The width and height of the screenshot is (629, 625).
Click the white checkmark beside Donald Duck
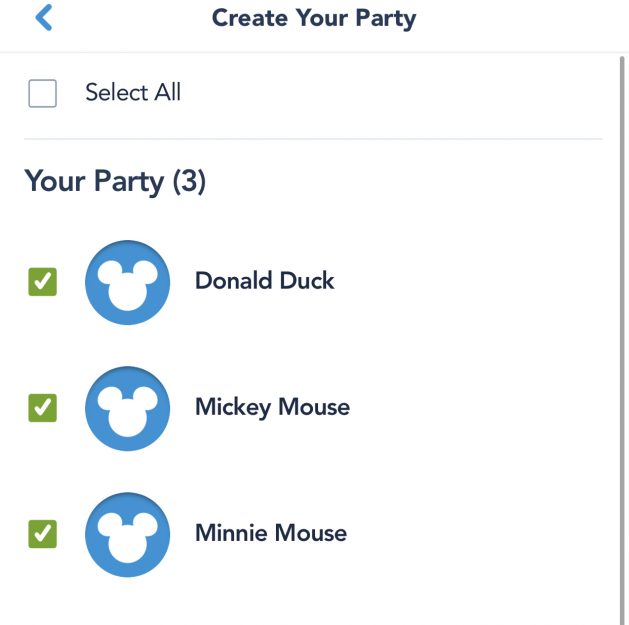click(x=43, y=281)
